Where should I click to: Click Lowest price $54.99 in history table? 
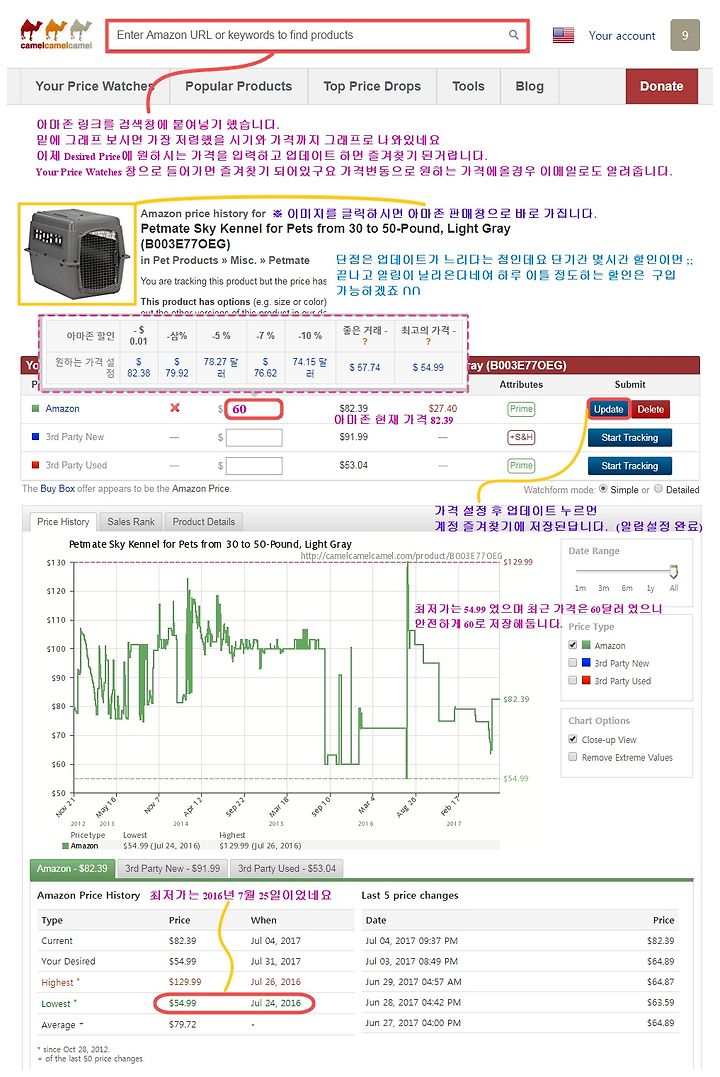point(183,1003)
